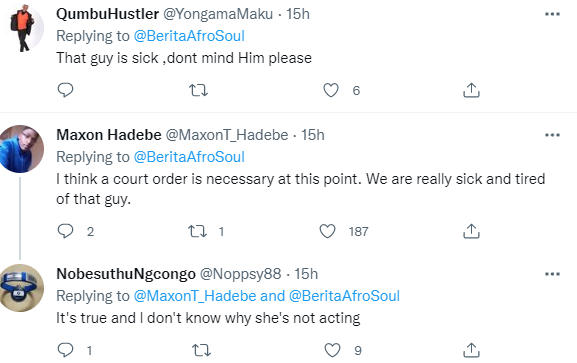Open QumbuHustler's profile name
The width and height of the screenshot is (577, 363).
point(107,14)
